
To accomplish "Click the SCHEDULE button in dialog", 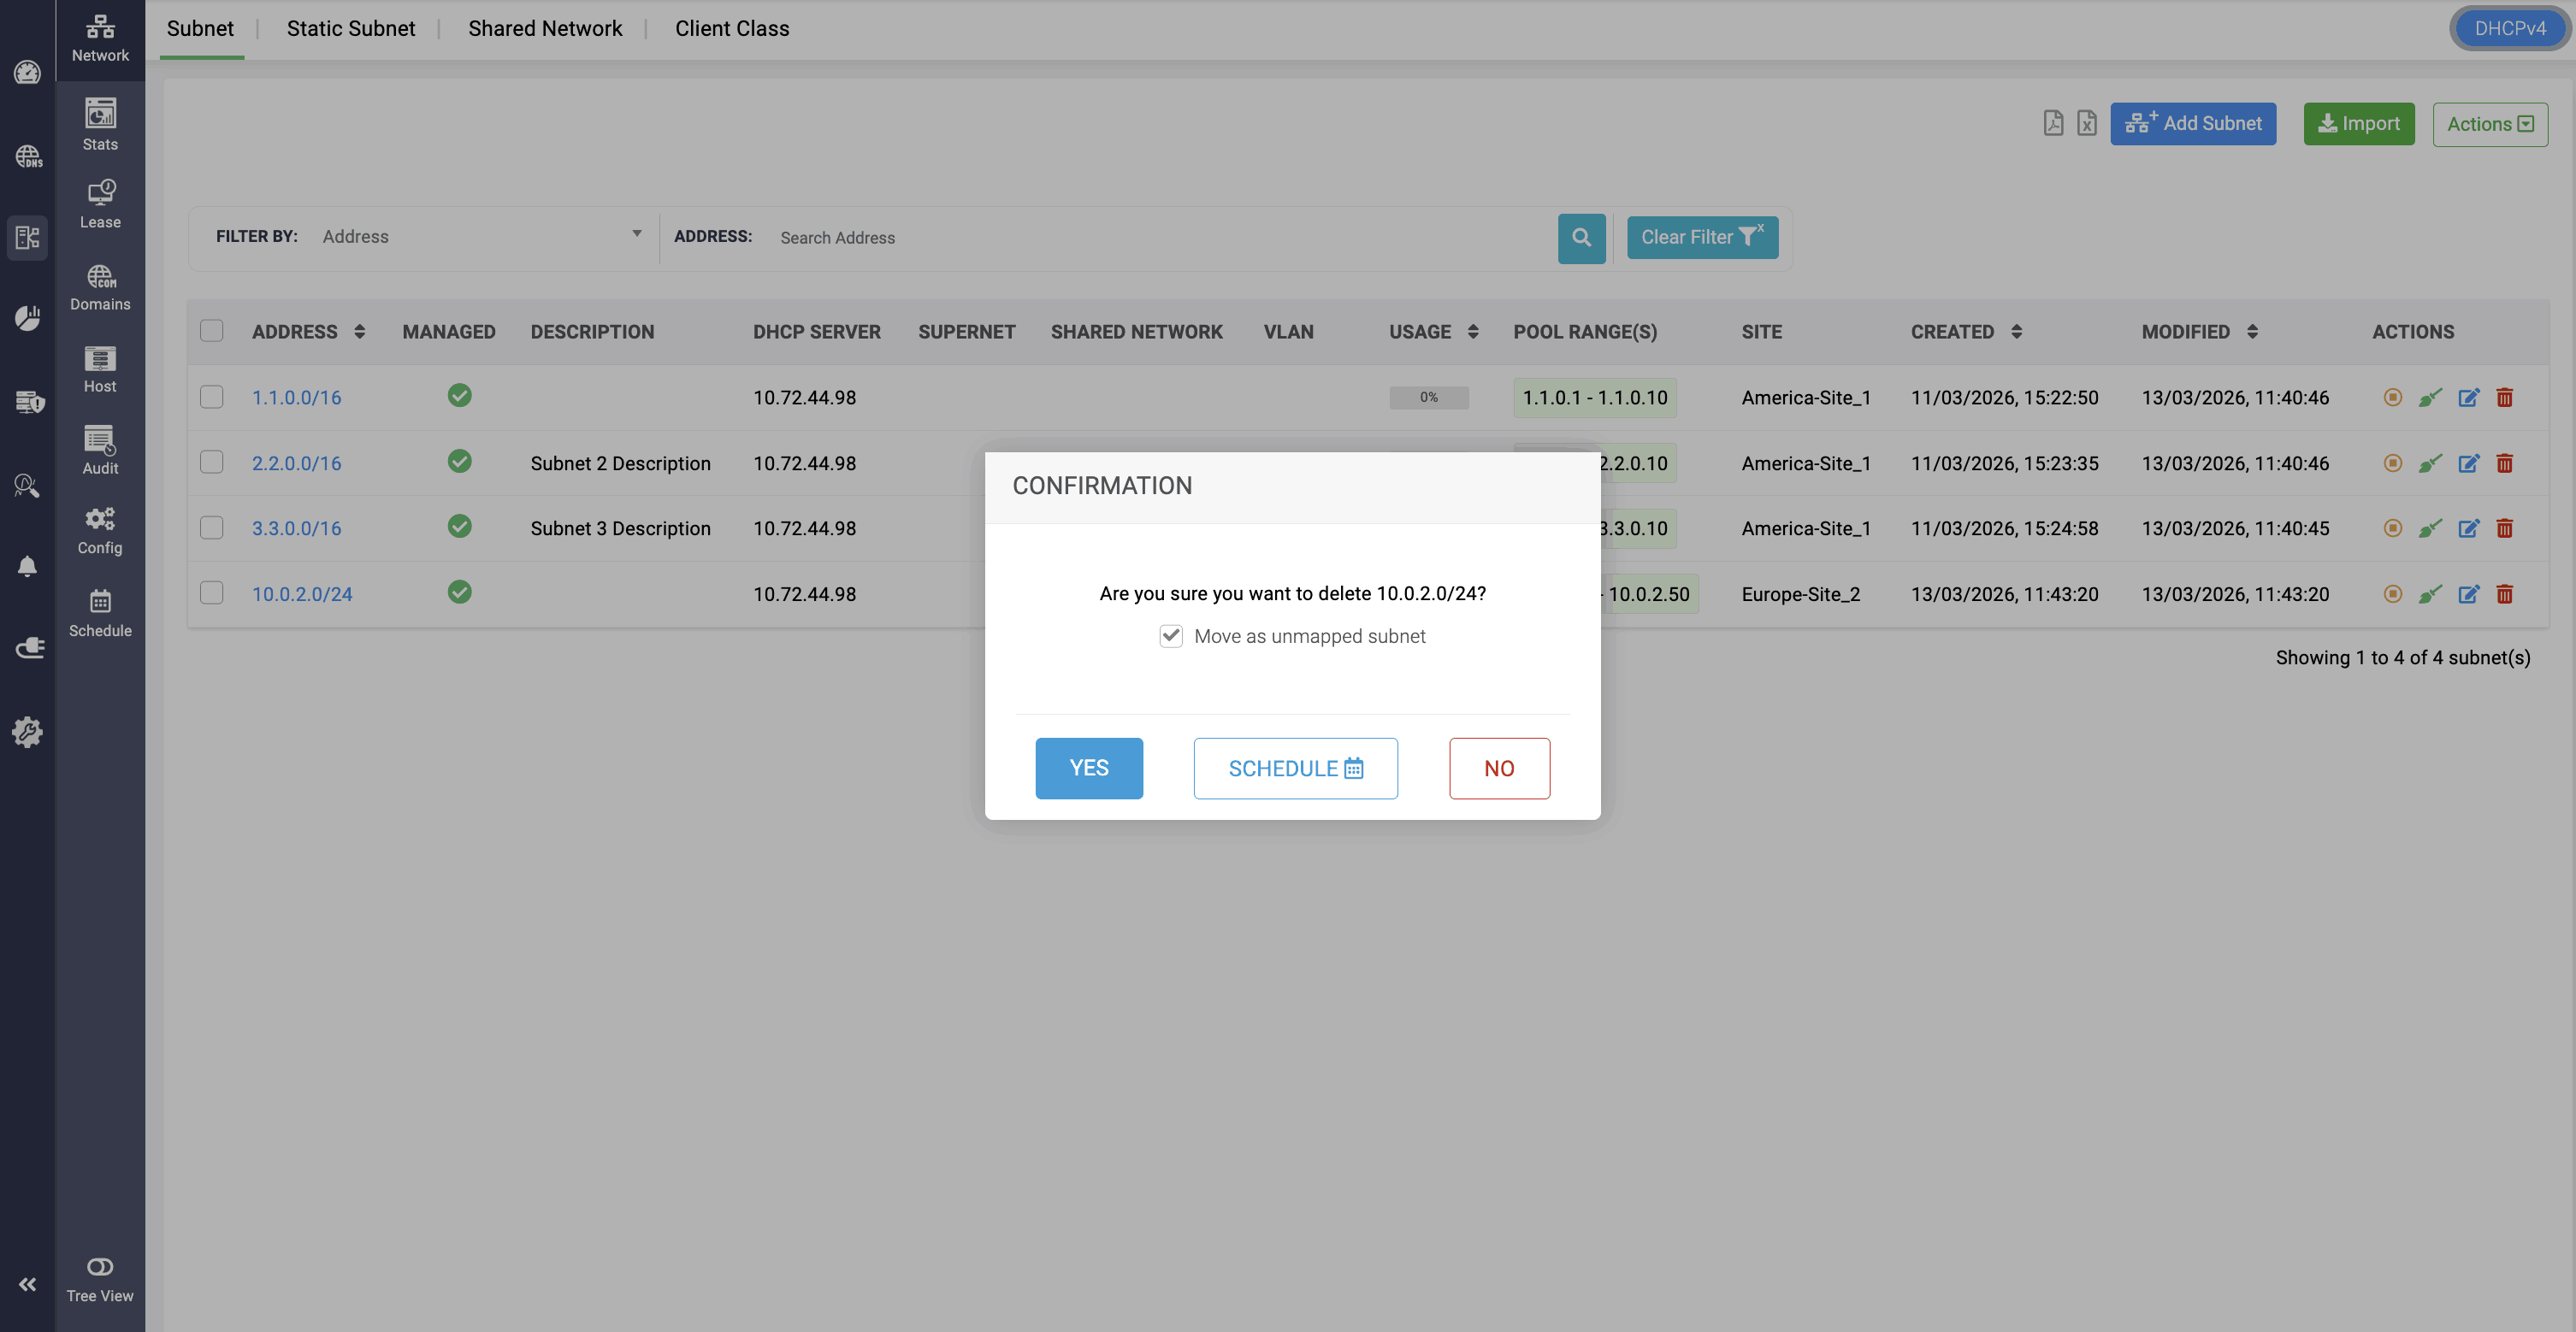I will (1295, 768).
